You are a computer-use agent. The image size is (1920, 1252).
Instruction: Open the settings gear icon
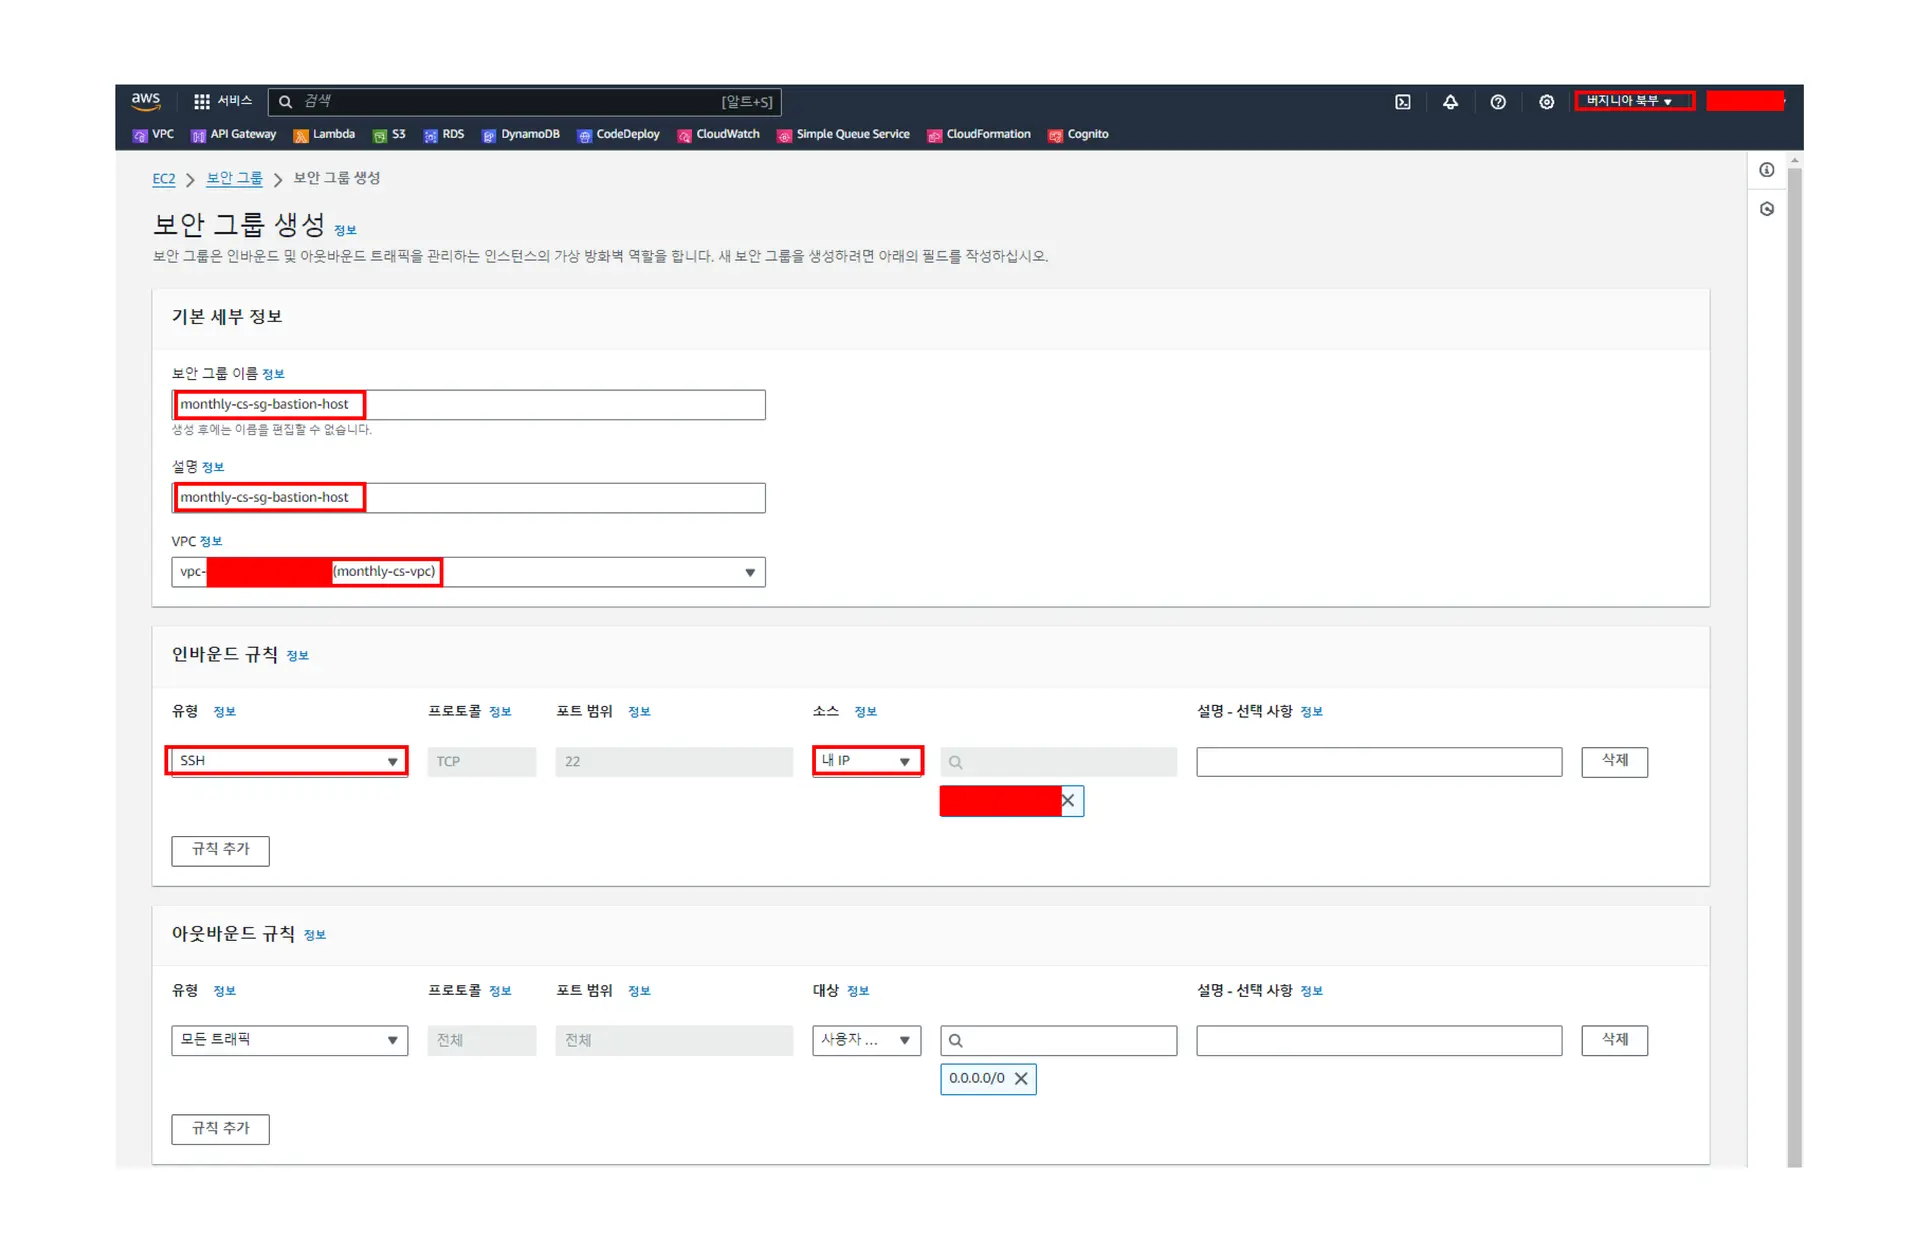[x=1546, y=102]
